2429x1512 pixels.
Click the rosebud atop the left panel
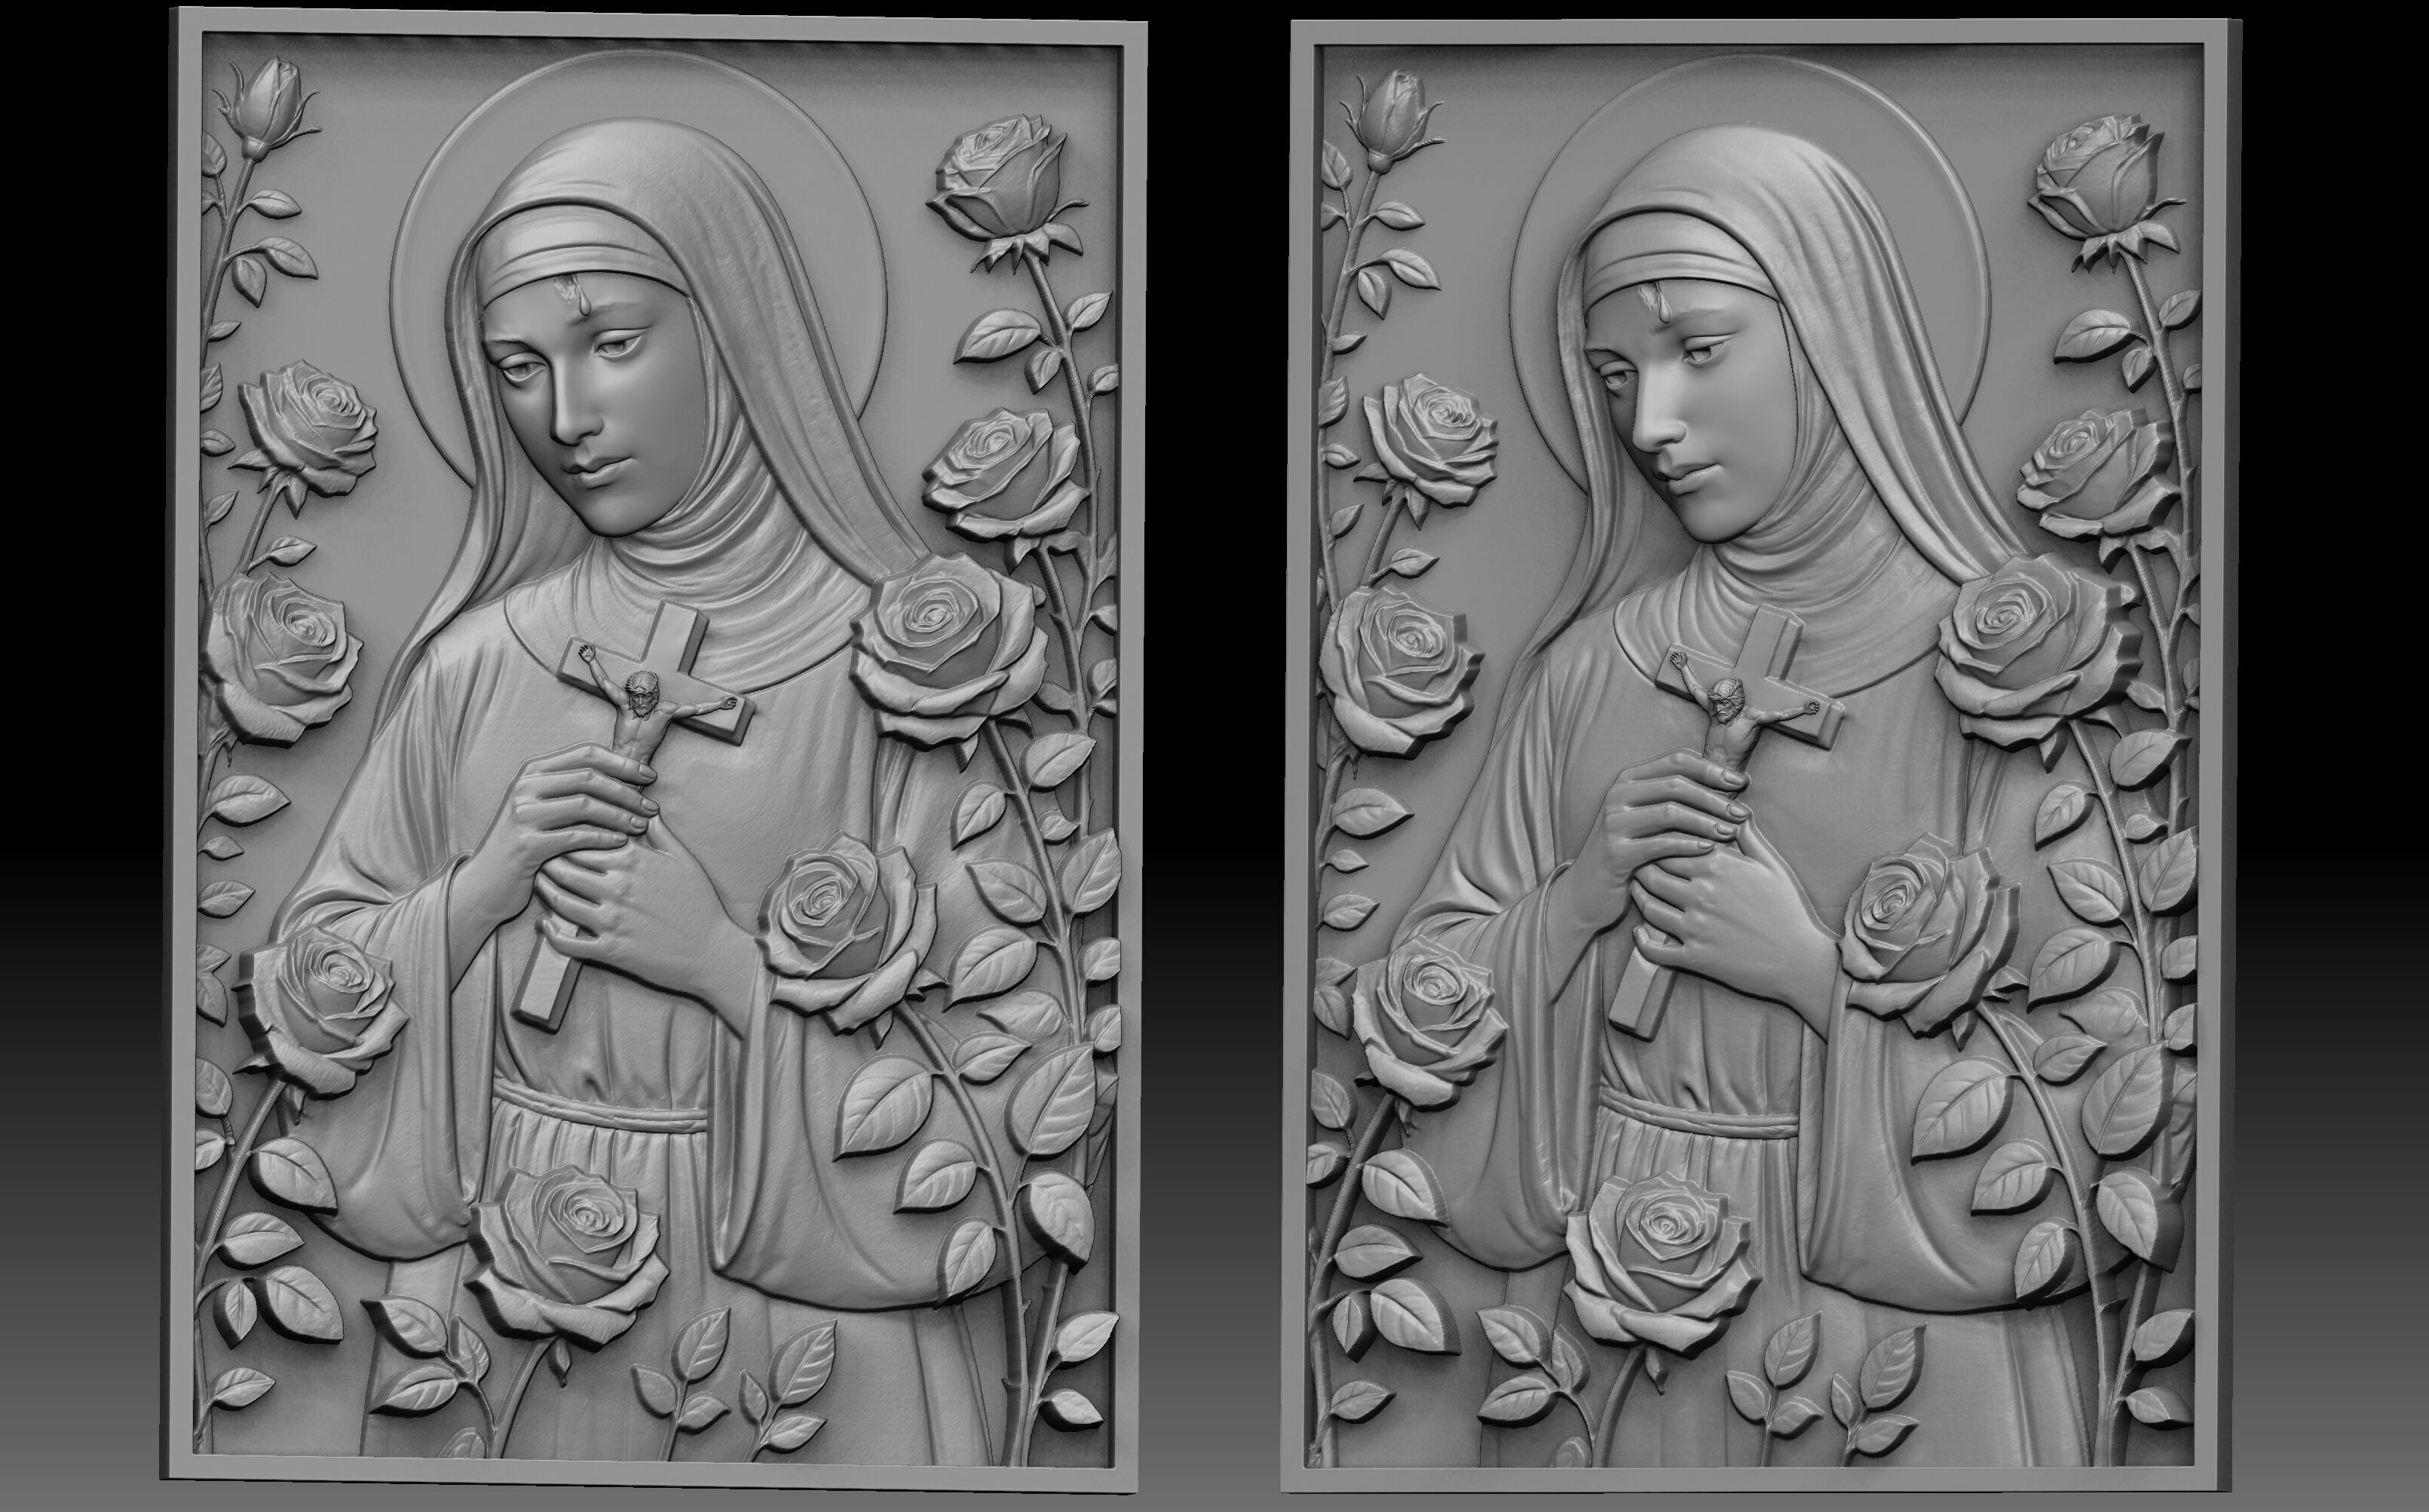coord(267,107)
